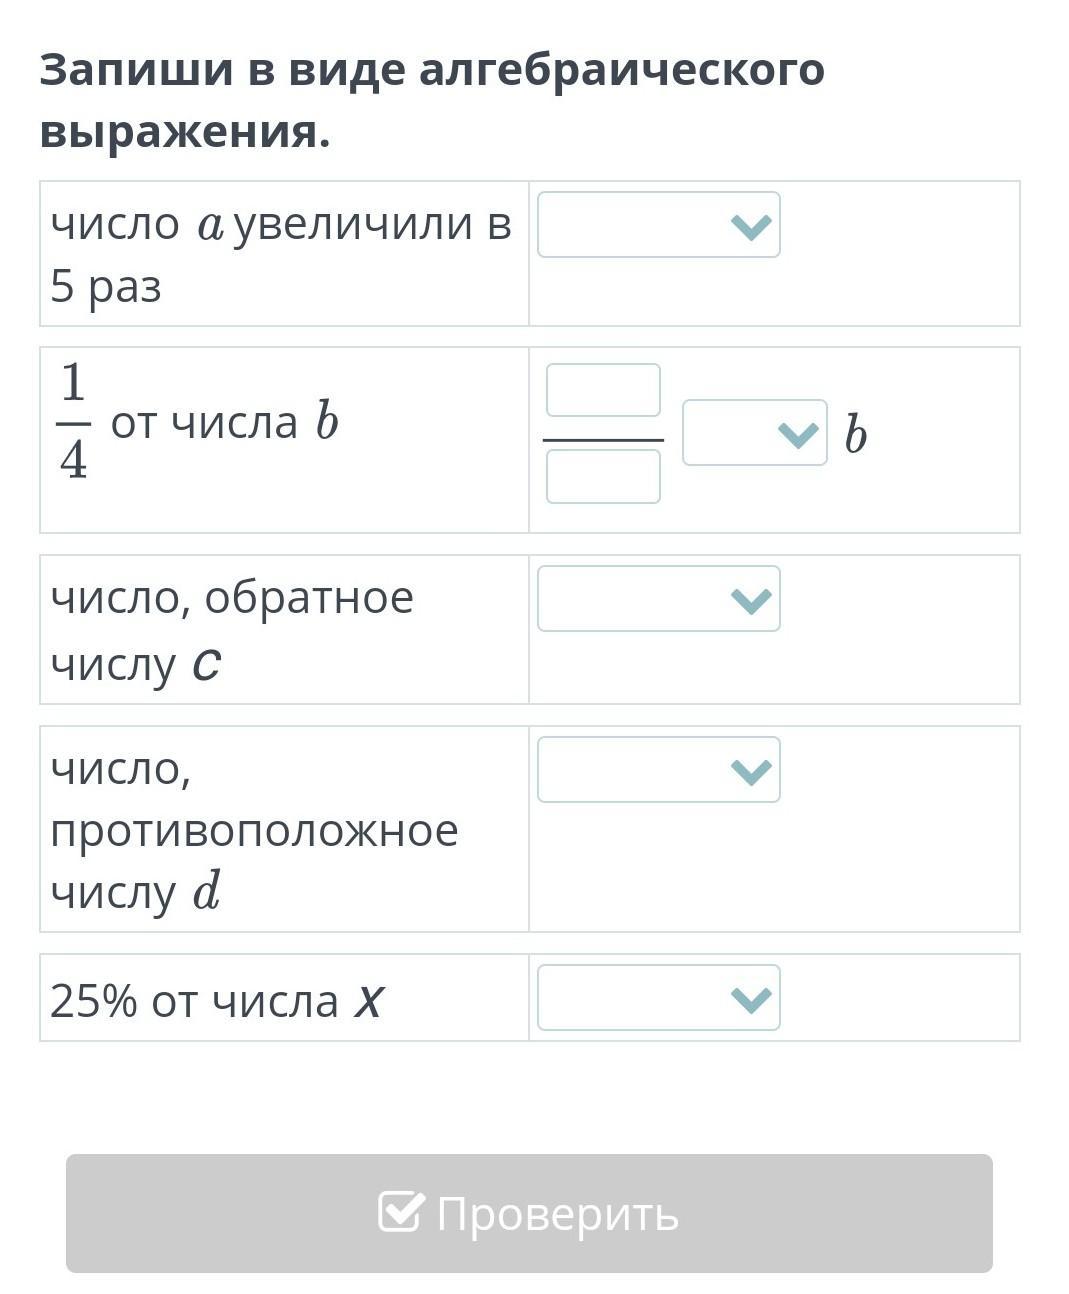Click chevron arrow in the first row dropdown

[x=751, y=227]
